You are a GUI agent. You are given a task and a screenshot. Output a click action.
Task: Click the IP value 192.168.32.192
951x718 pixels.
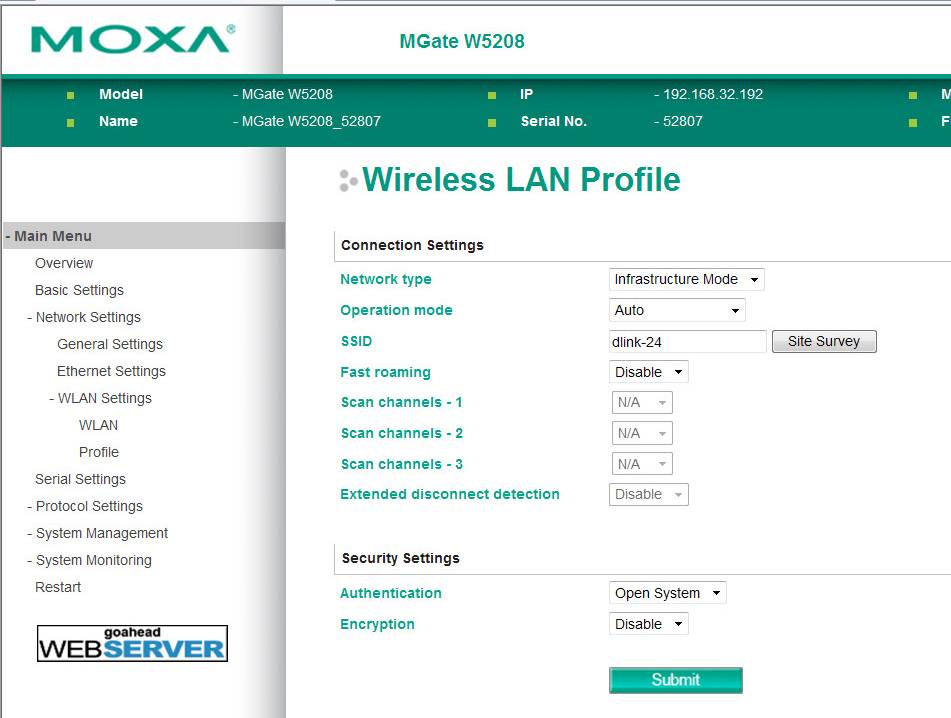tap(713, 94)
